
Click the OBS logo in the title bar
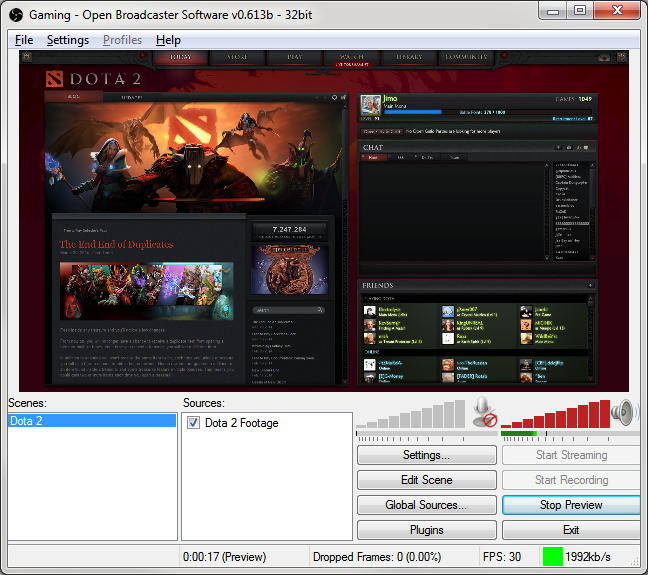tap(16, 15)
